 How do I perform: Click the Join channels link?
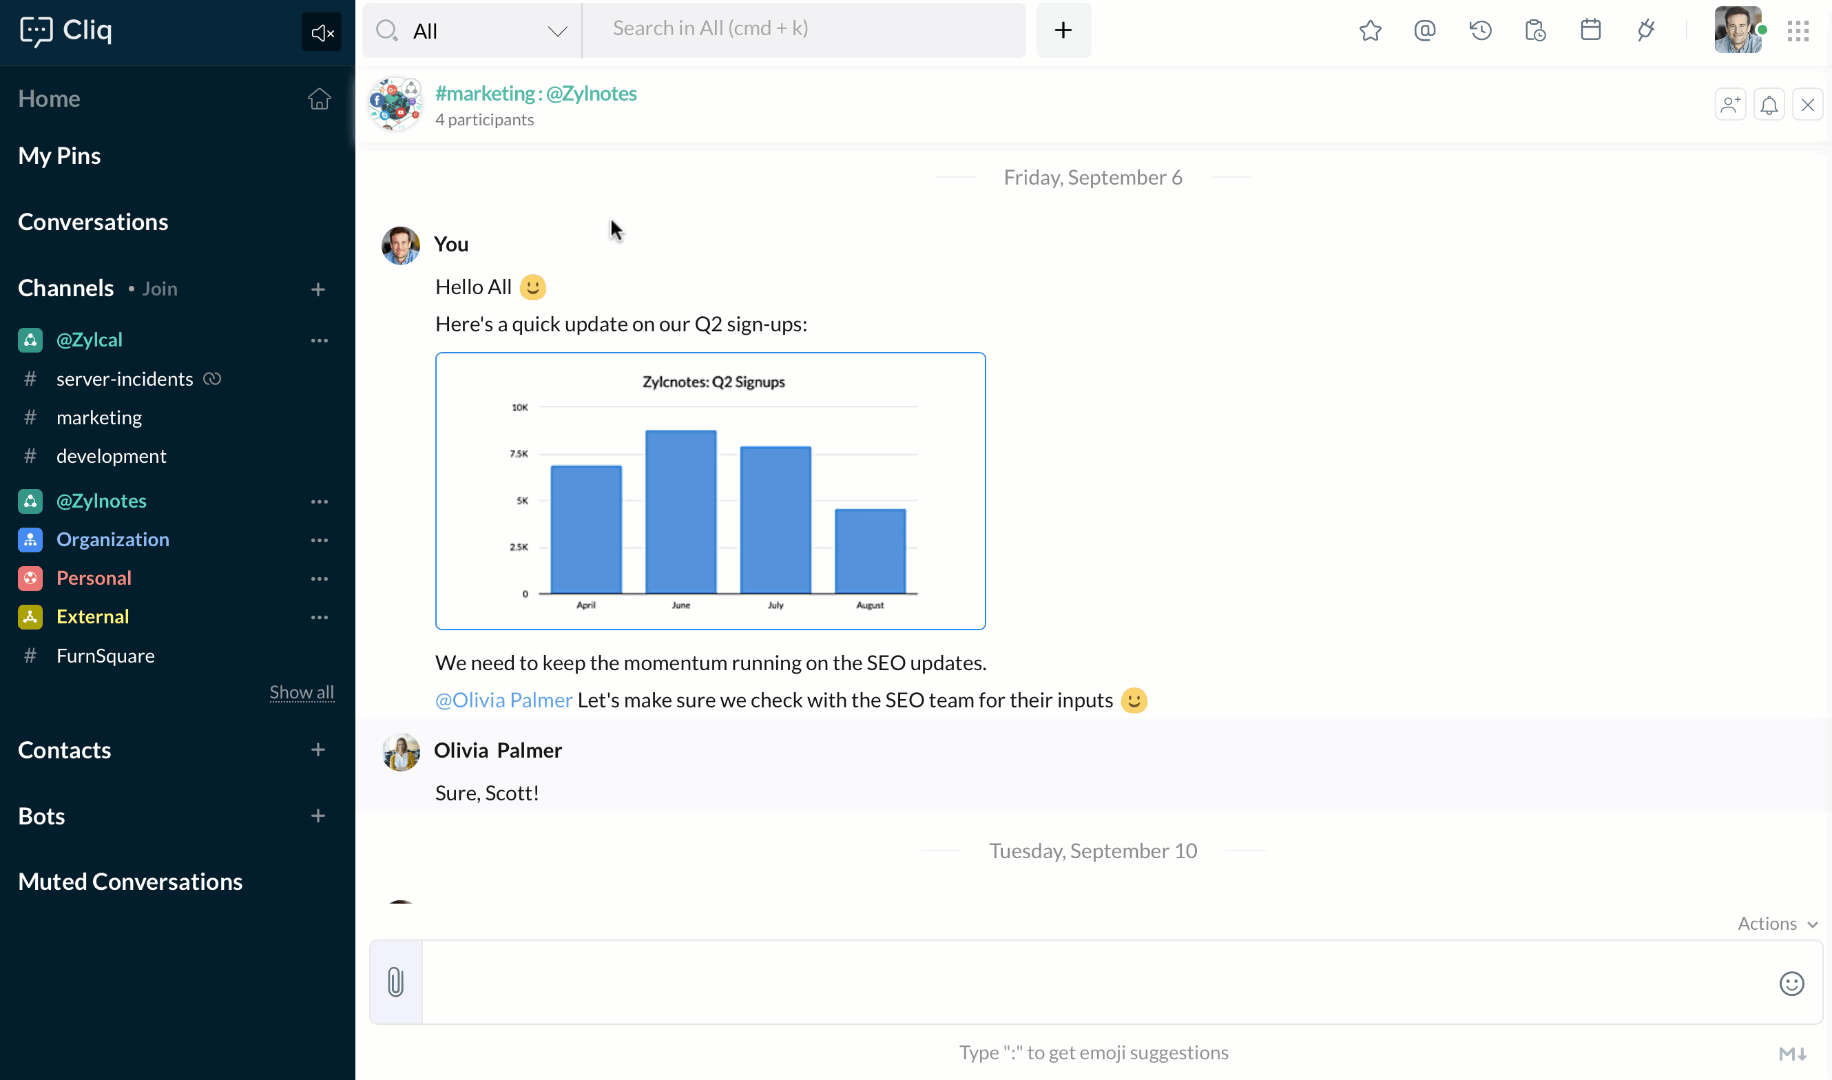(159, 289)
